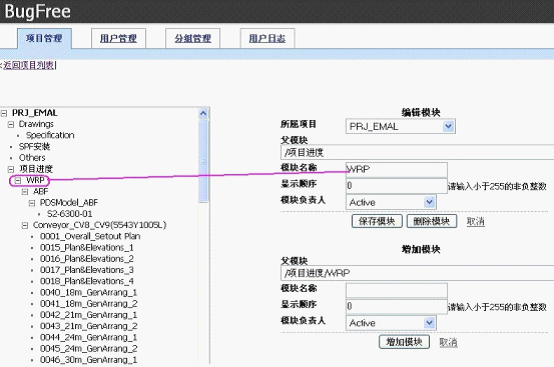Click the 删除模块 button
554x367 pixels.
[x=432, y=221]
